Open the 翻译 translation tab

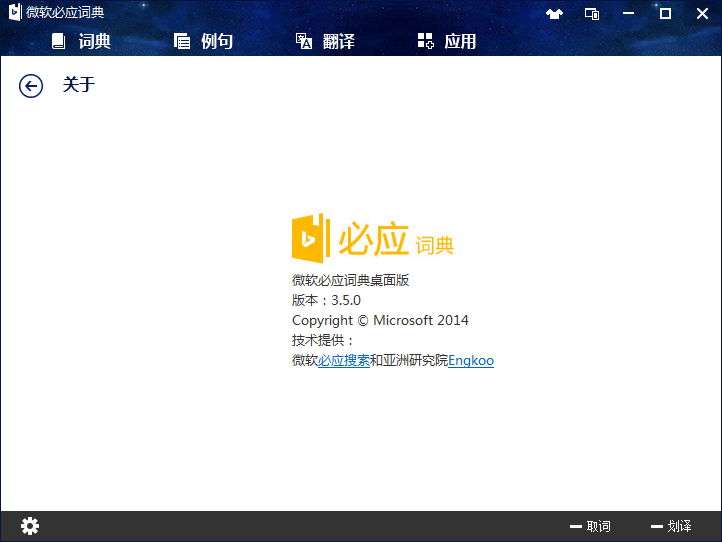coord(325,41)
